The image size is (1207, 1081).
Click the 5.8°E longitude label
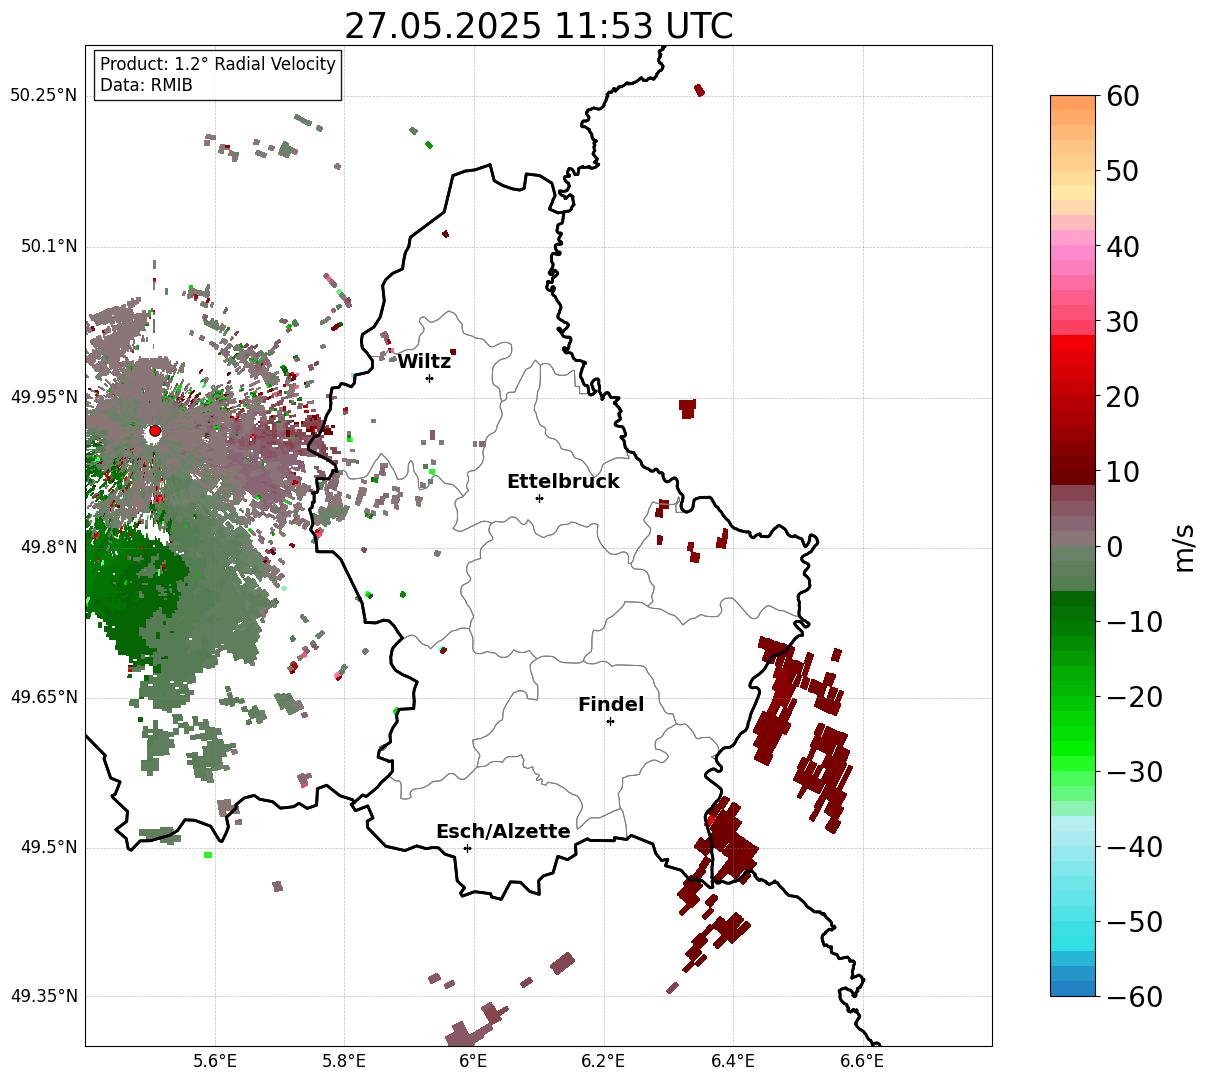pyautogui.click(x=345, y=1061)
